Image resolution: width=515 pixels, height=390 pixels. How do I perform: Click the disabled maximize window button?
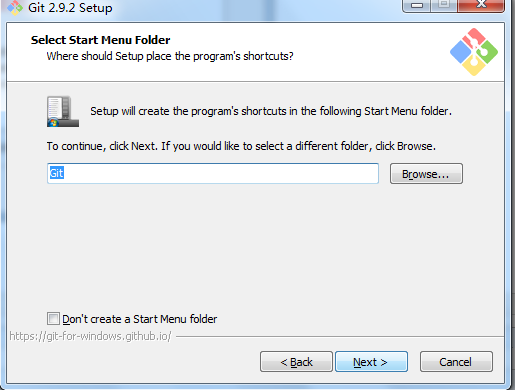444,6
